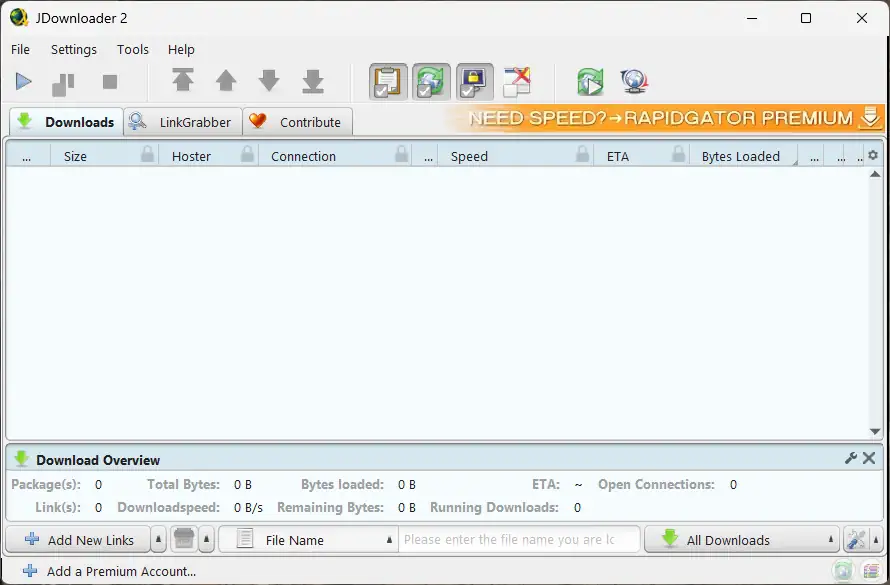890x585 pixels.
Task: Pause all downloads
Action: (63, 82)
